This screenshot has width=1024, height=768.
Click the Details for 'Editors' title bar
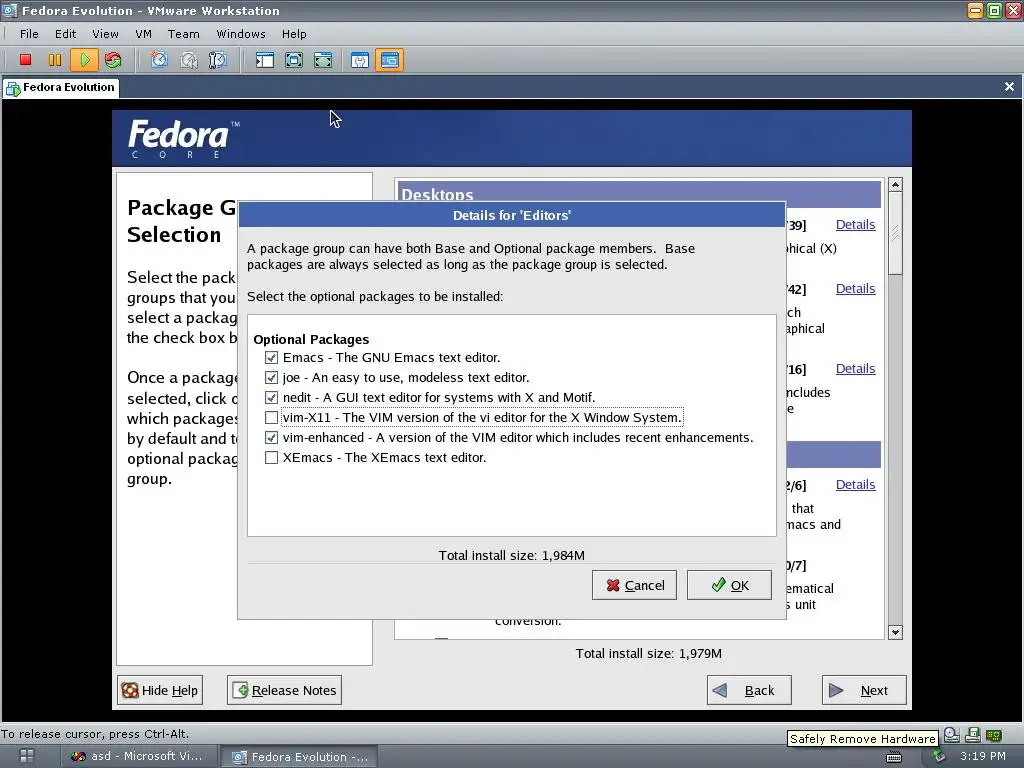(511, 216)
